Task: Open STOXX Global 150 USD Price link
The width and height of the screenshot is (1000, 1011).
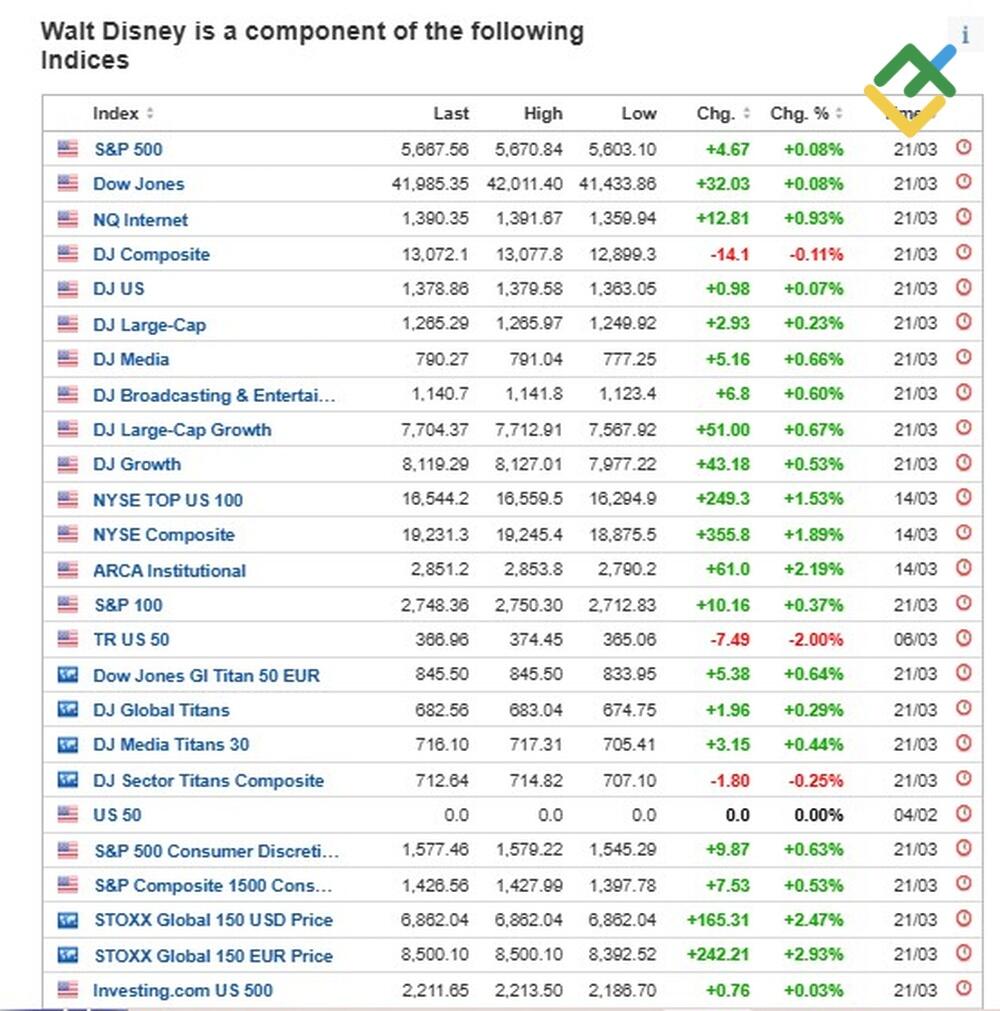Action: coord(213,920)
